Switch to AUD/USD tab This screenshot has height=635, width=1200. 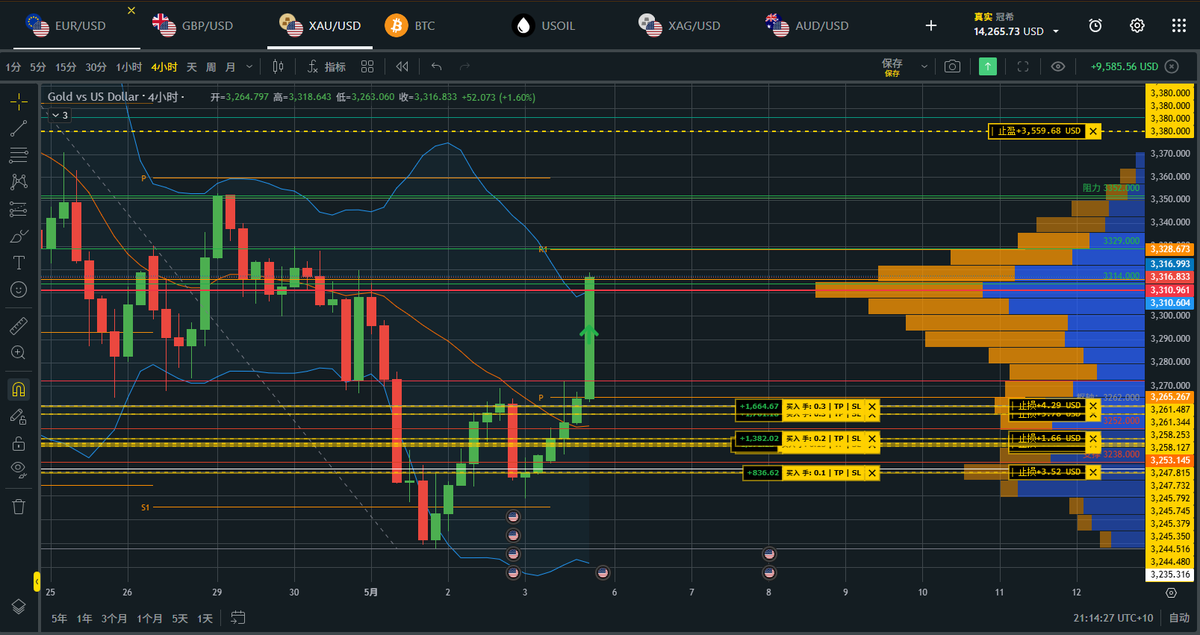[x=807, y=25]
